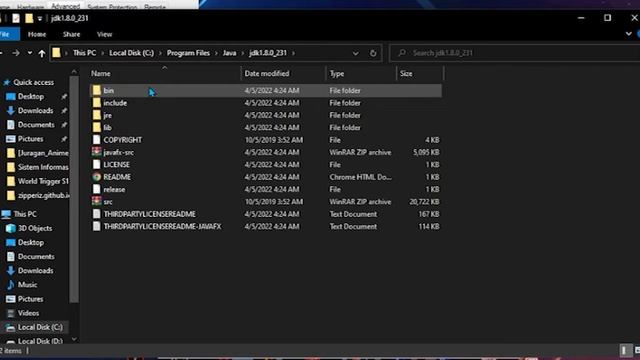This screenshot has height=360, width=640.
Task: Open zipperiz.github.io folder in sidebar
Action: 43,196
